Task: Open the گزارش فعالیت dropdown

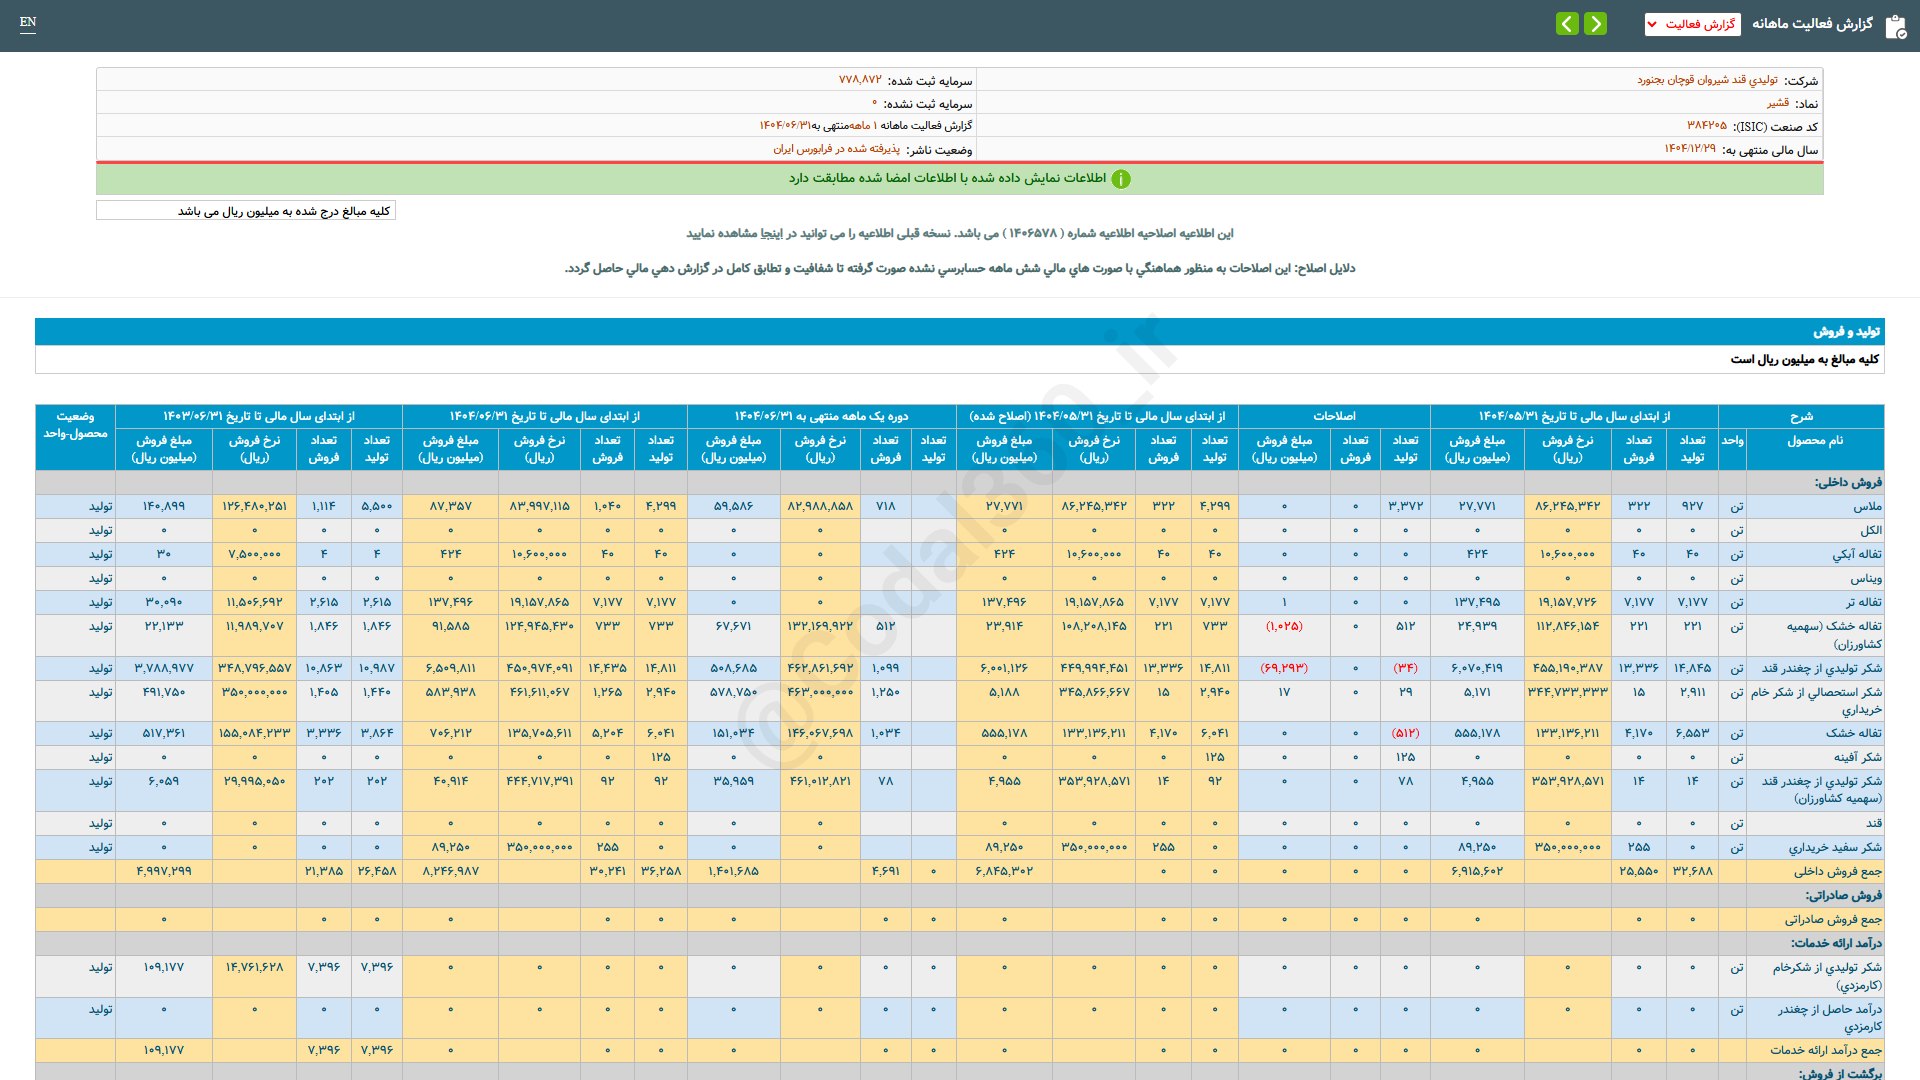Action: pyautogui.click(x=1692, y=24)
